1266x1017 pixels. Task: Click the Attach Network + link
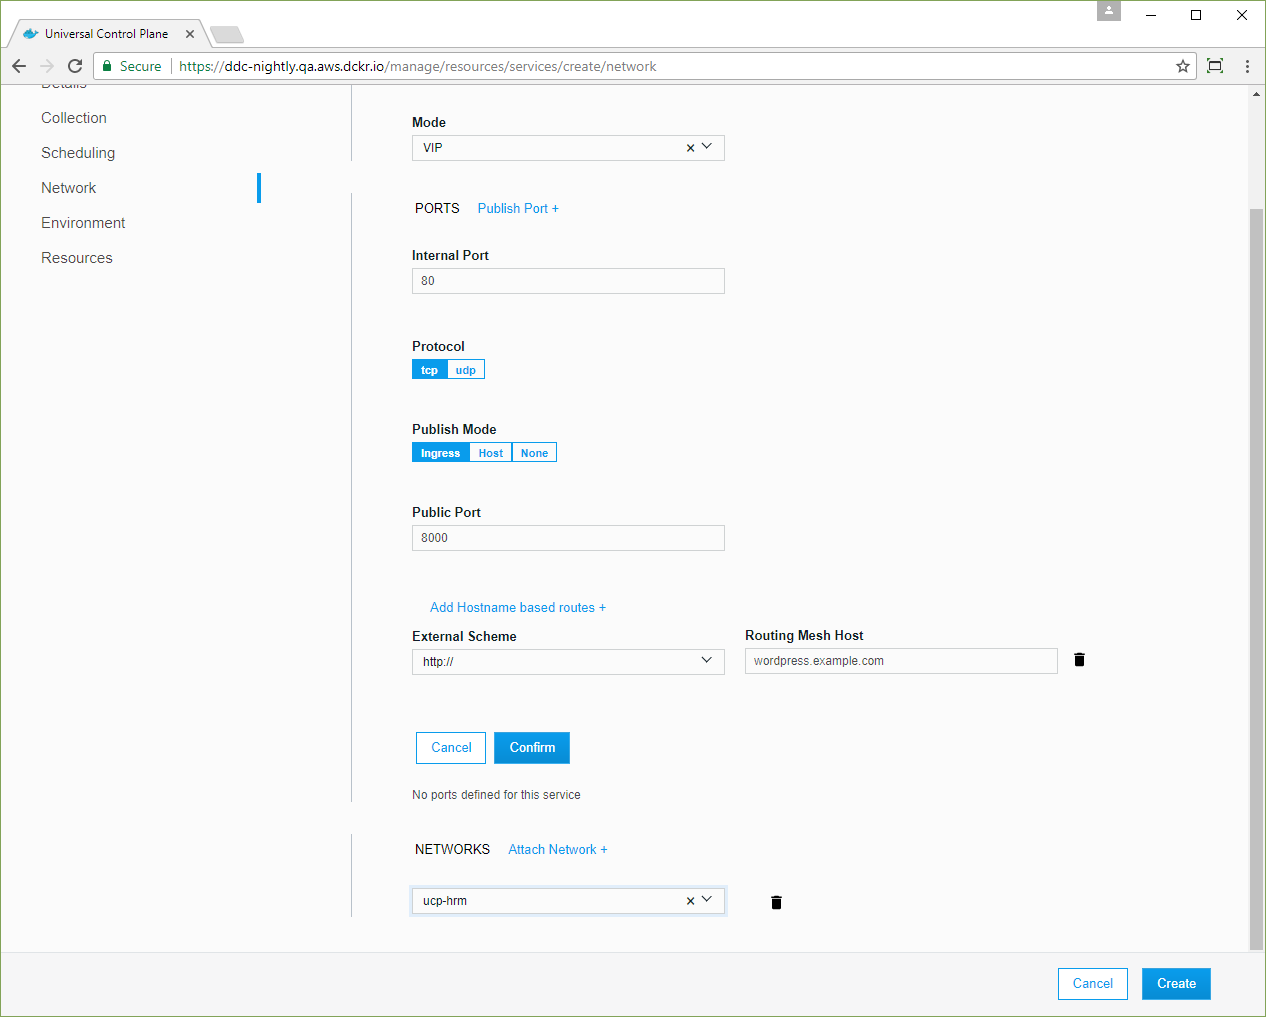pyautogui.click(x=557, y=849)
